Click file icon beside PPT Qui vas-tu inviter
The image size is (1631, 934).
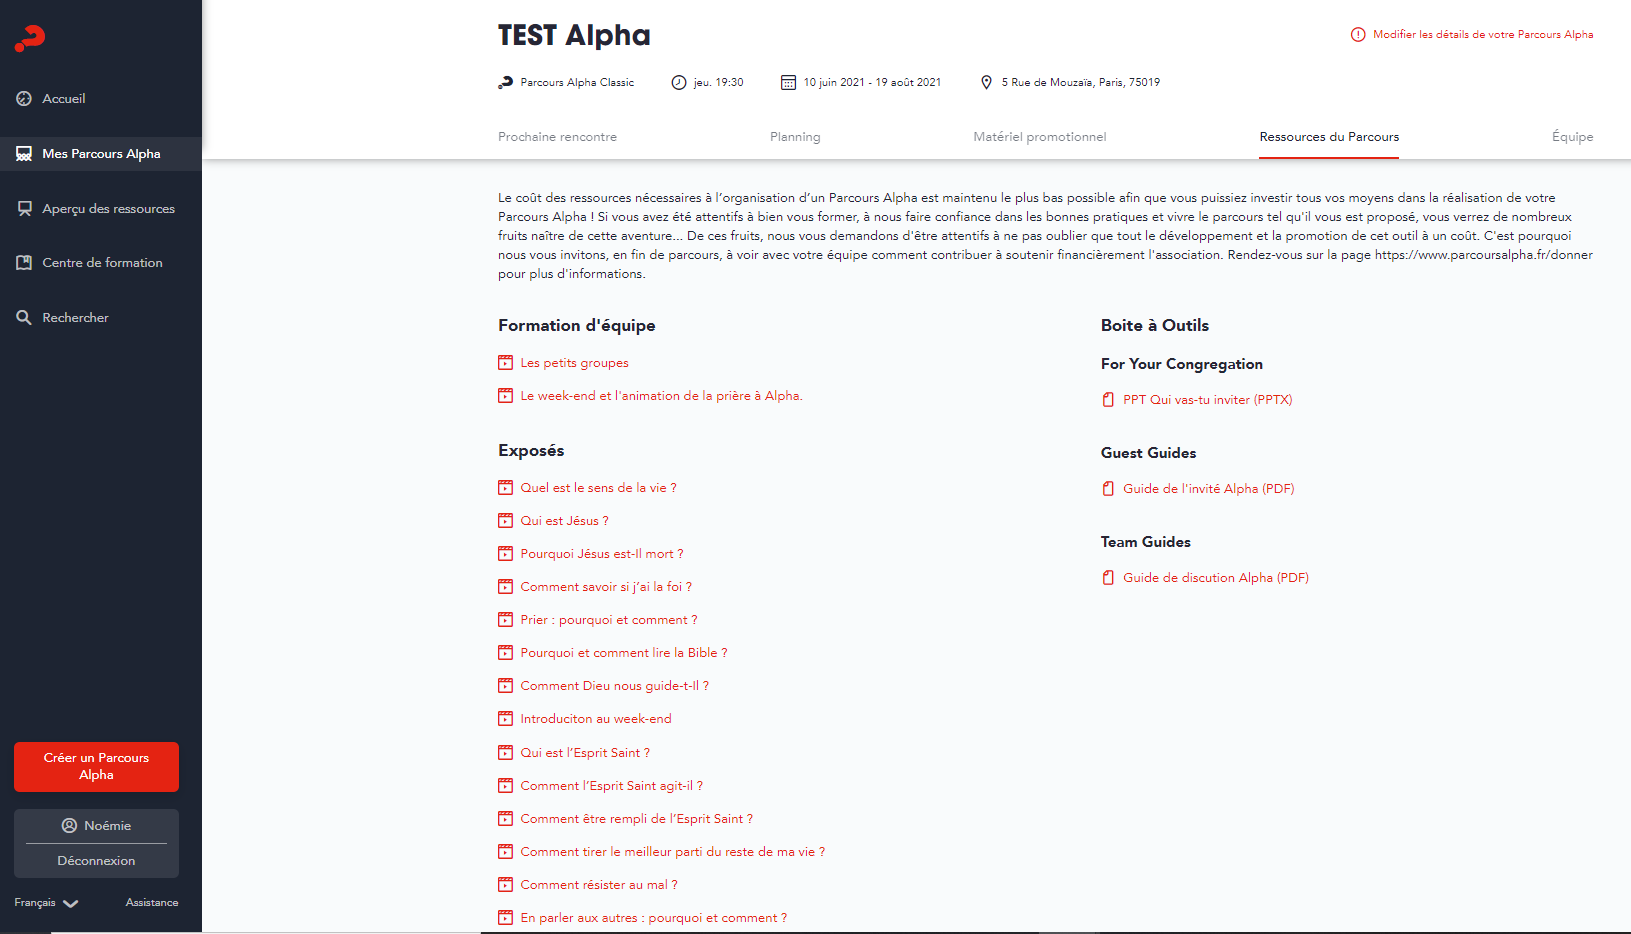tap(1108, 400)
